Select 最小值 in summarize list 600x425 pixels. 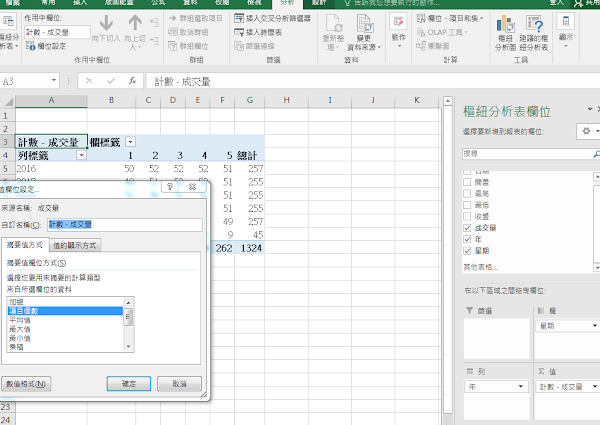(65, 338)
